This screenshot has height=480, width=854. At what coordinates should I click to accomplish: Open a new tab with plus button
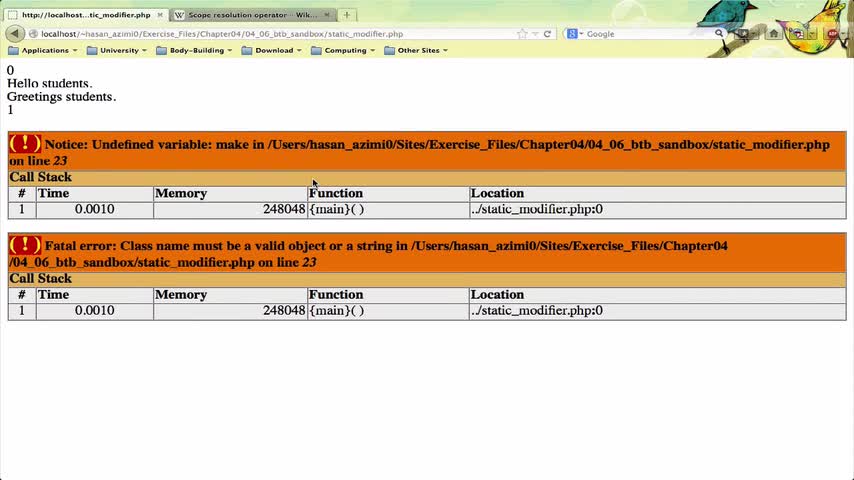(x=346, y=15)
